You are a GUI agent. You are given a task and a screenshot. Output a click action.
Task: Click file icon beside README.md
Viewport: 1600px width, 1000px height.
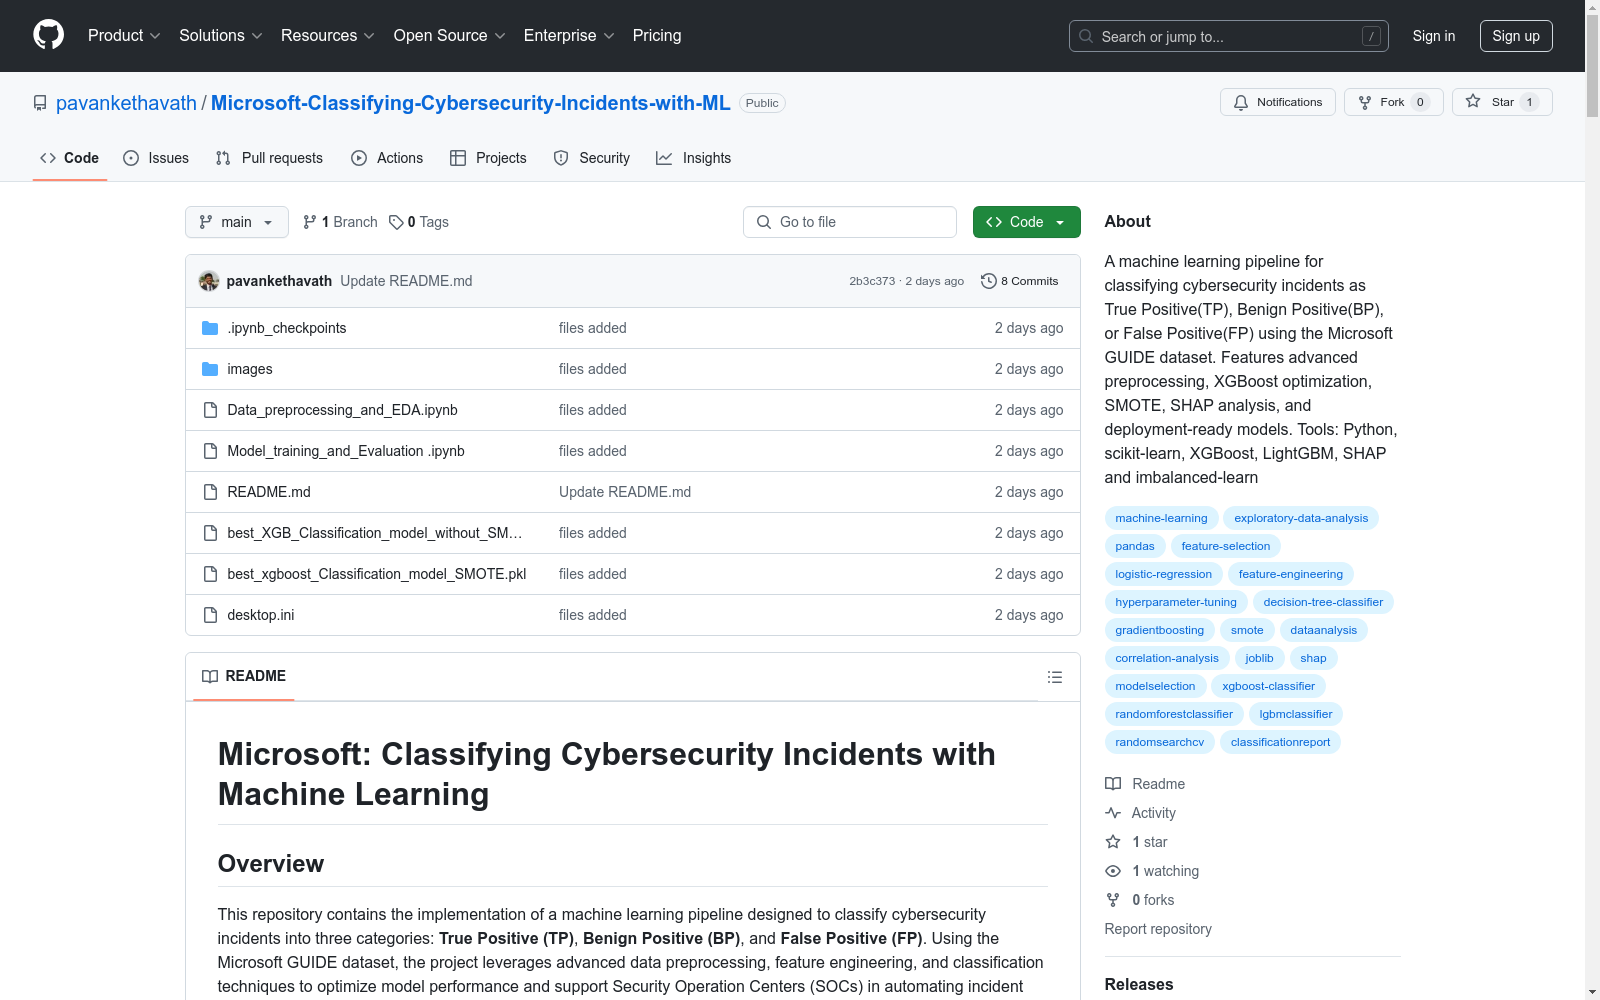[x=210, y=492]
